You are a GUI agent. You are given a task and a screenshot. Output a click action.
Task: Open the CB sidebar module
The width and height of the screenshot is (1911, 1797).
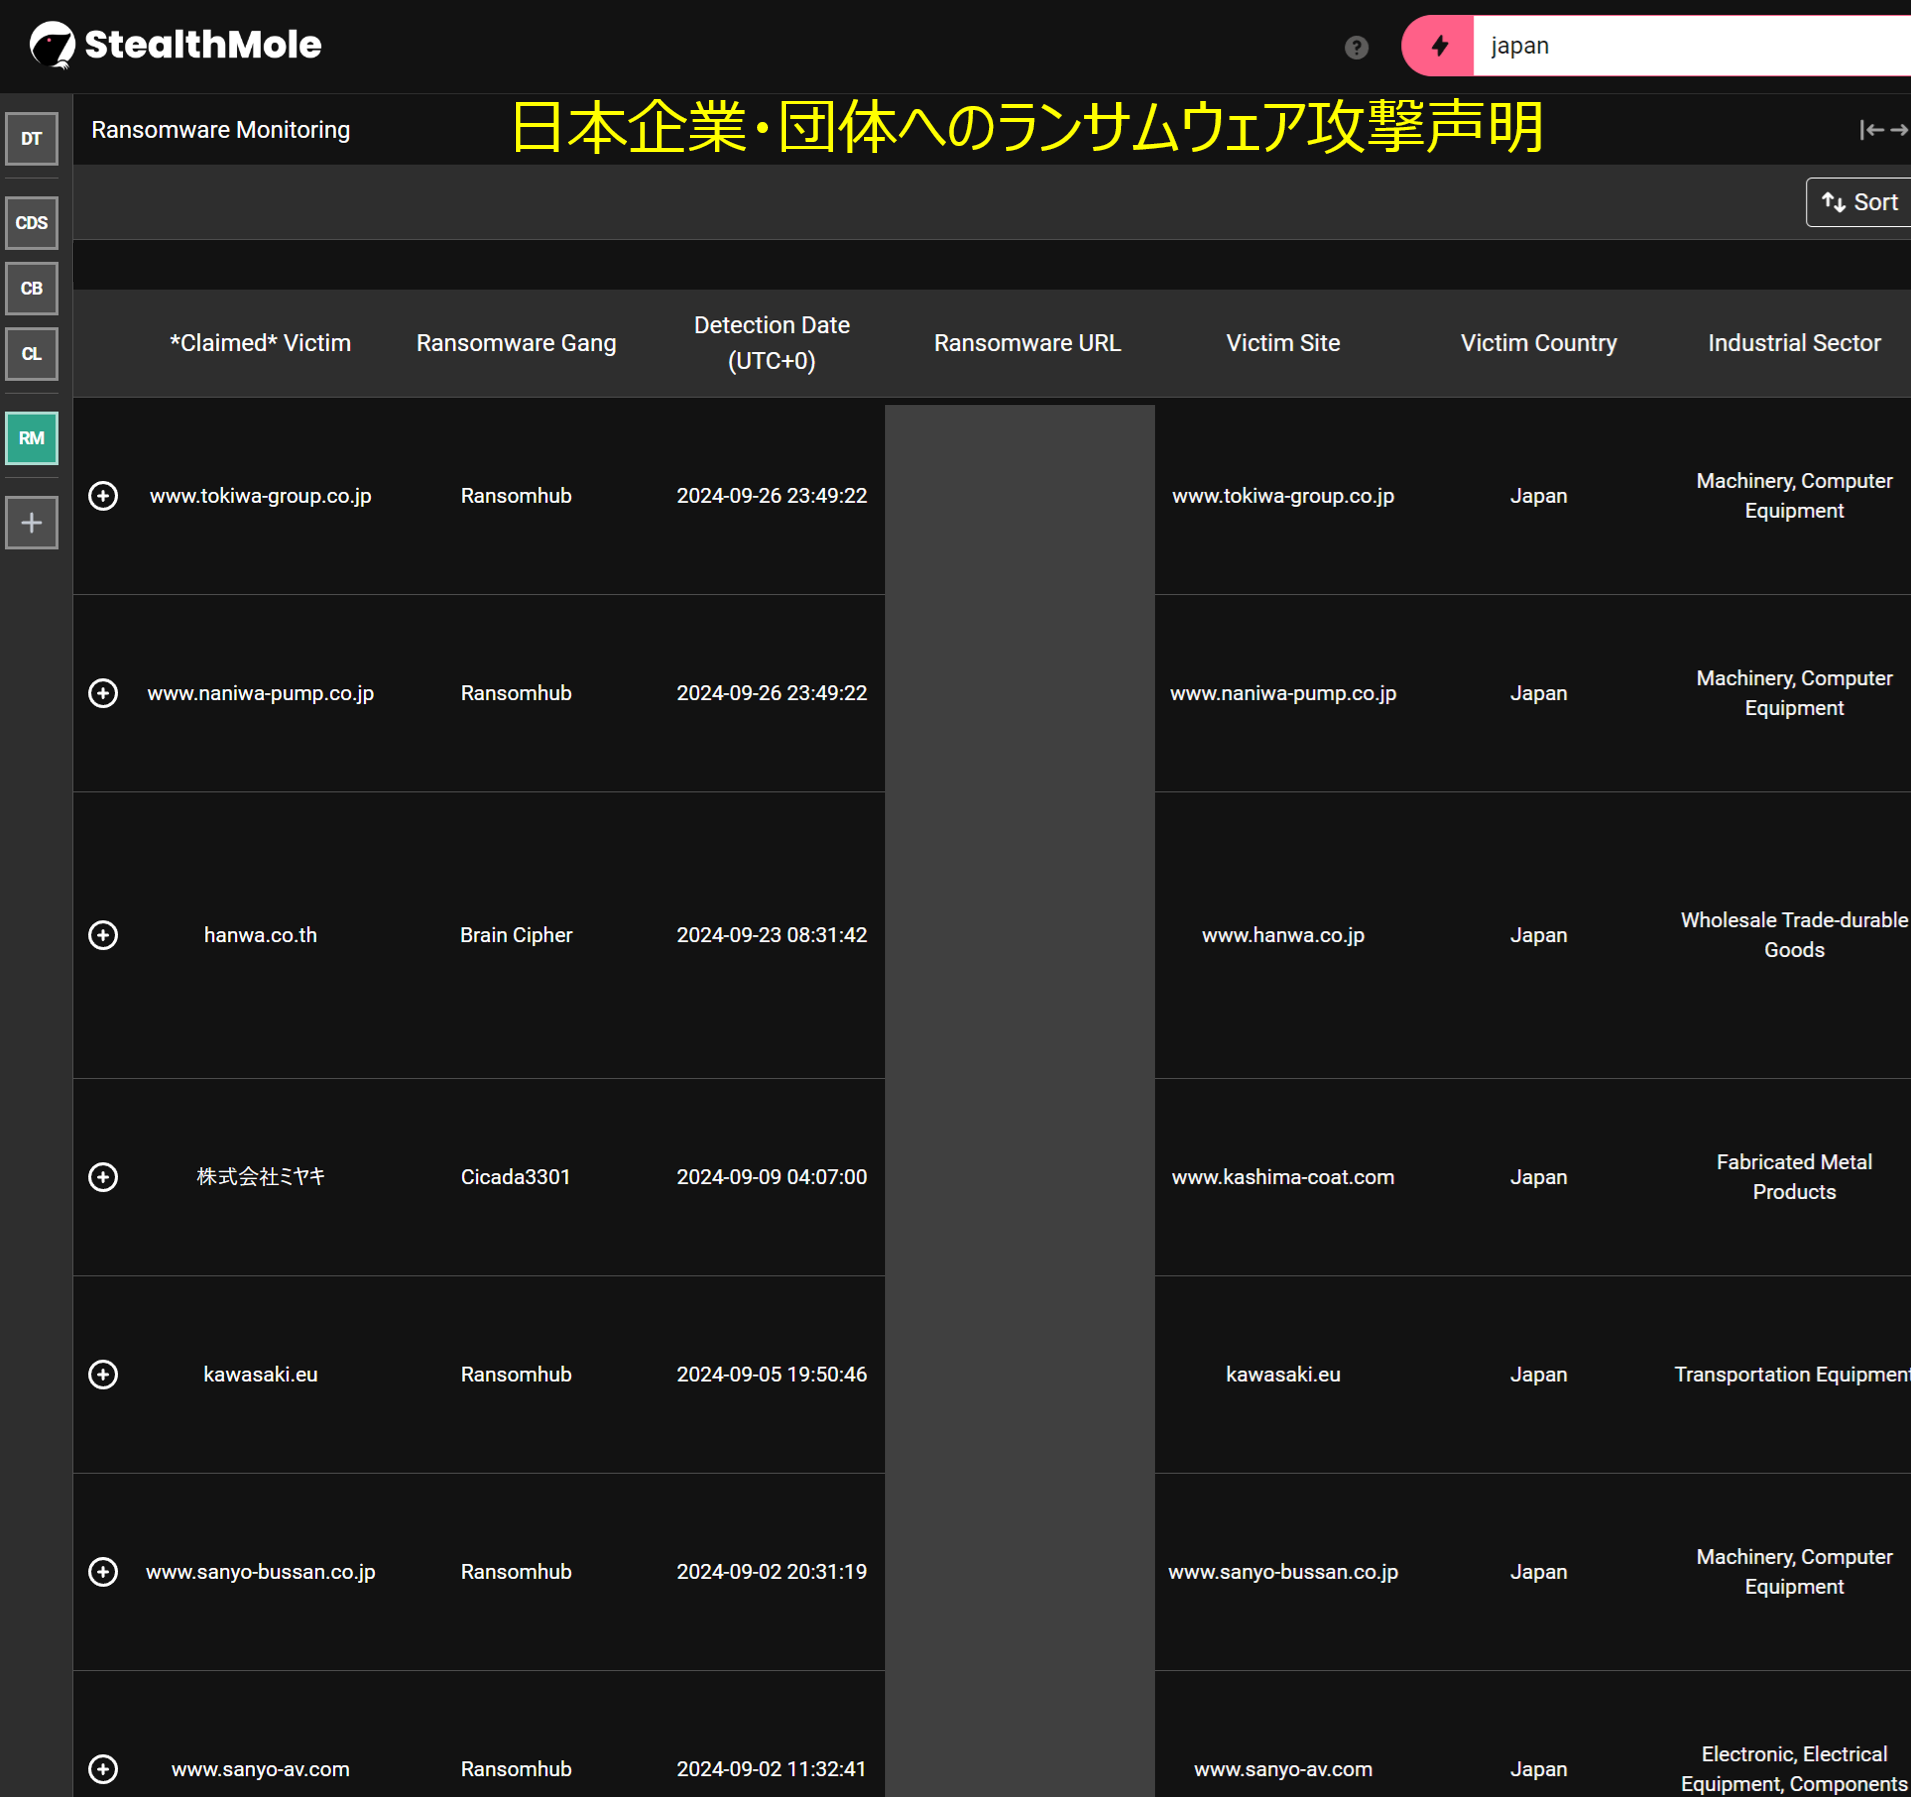pos(32,289)
